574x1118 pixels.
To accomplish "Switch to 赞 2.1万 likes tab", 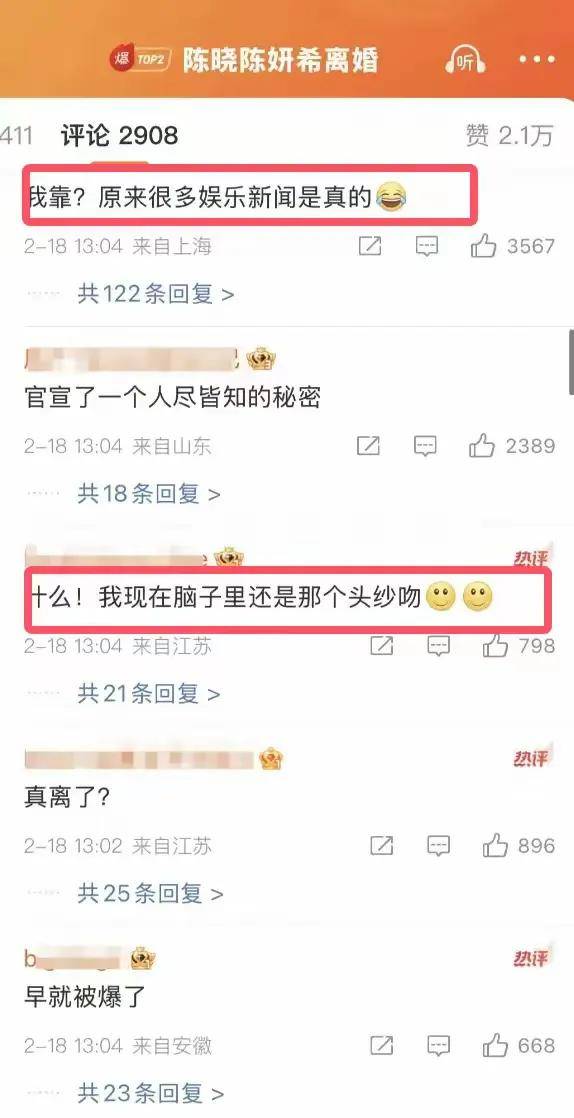I will coord(509,135).
